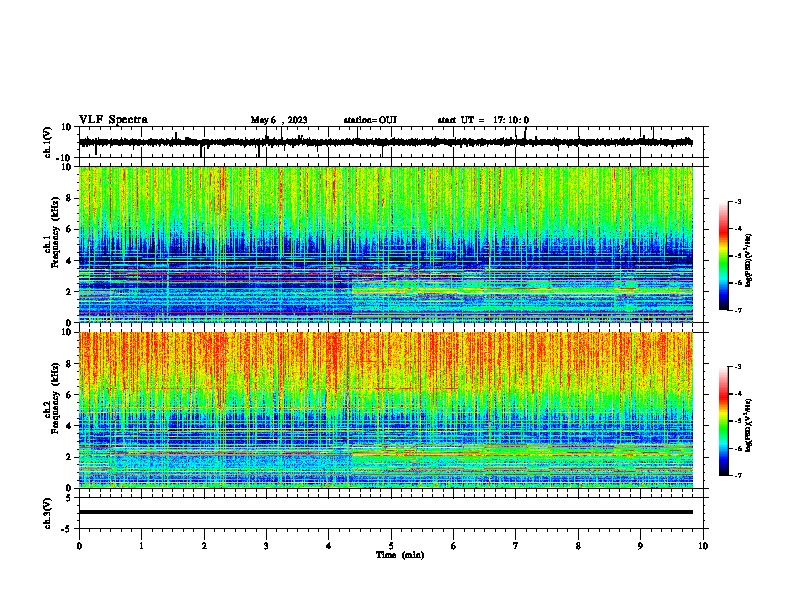The height and width of the screenshot is (612, 792).
Task: Click the ch.2 spectrogram panel
Action: (x=386, y=410)
